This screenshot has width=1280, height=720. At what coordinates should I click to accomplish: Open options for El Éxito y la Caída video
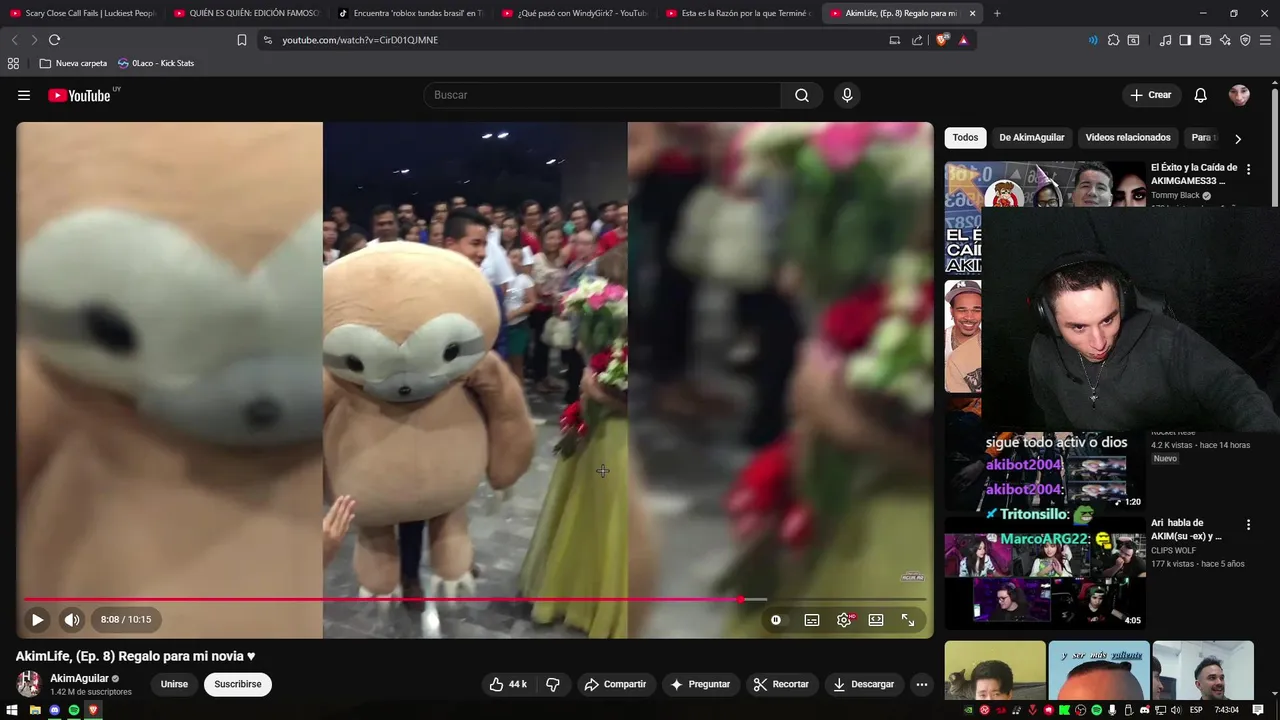pos(1248,169)
